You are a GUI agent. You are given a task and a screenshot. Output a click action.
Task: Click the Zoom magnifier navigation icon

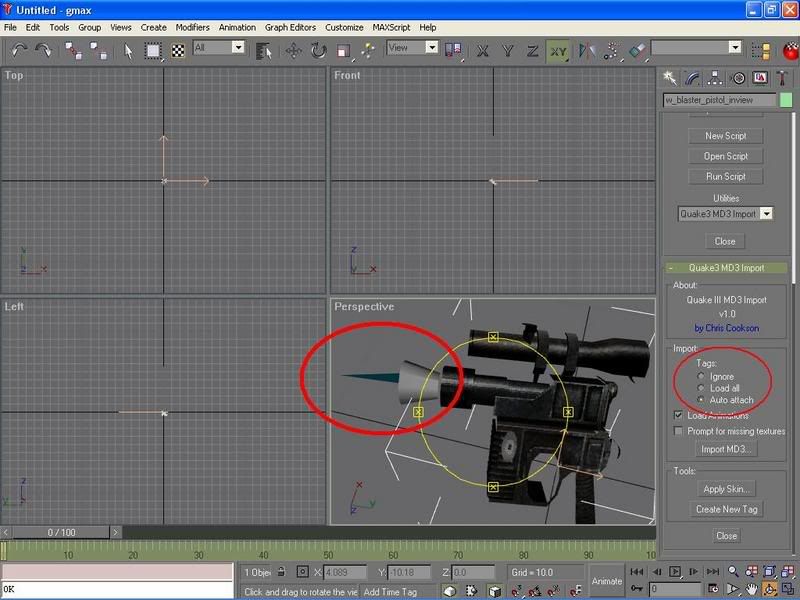tap(733, 571)
